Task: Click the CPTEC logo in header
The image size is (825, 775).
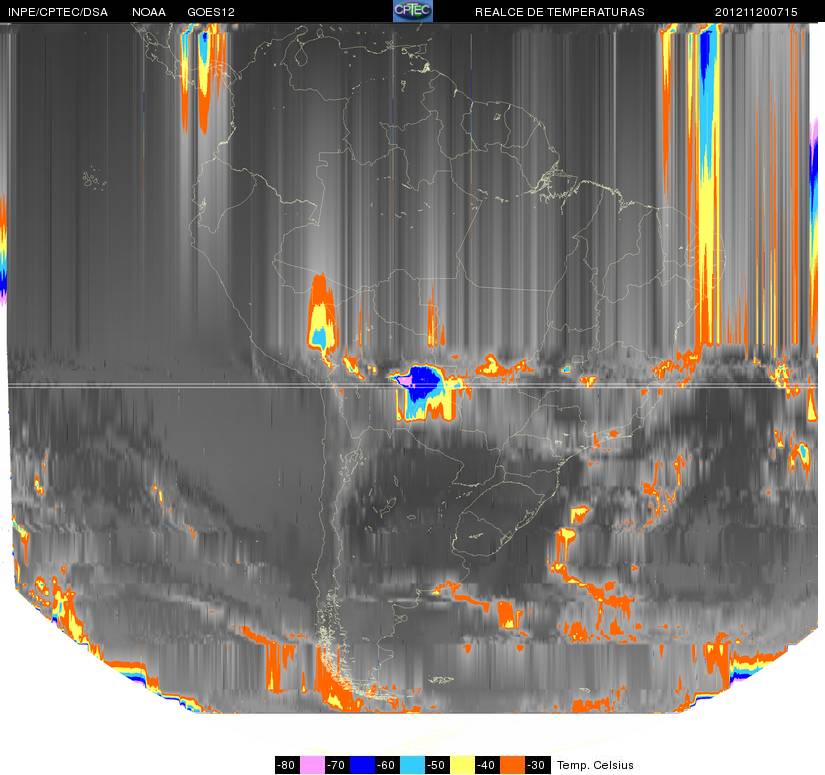Action: (x=413, y=11)
